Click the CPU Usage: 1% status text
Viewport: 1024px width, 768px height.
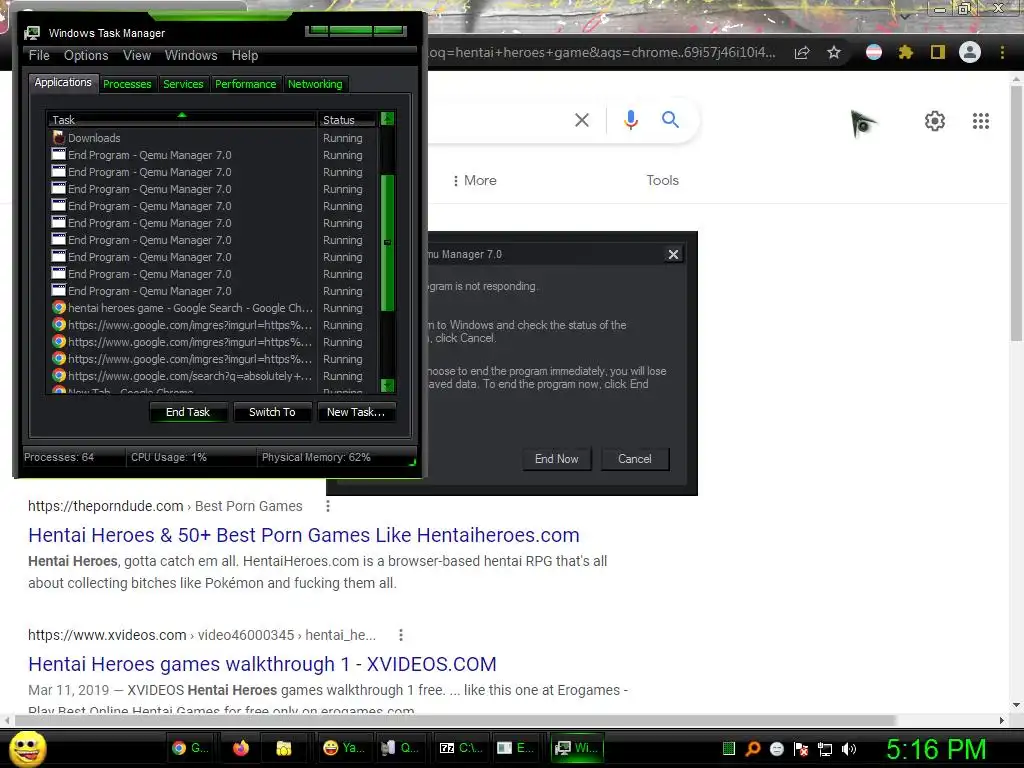(x=168, y=457)
